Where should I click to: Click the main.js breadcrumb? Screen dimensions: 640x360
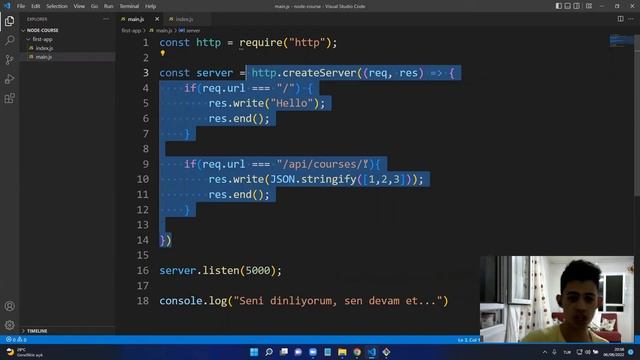point(161,31)
